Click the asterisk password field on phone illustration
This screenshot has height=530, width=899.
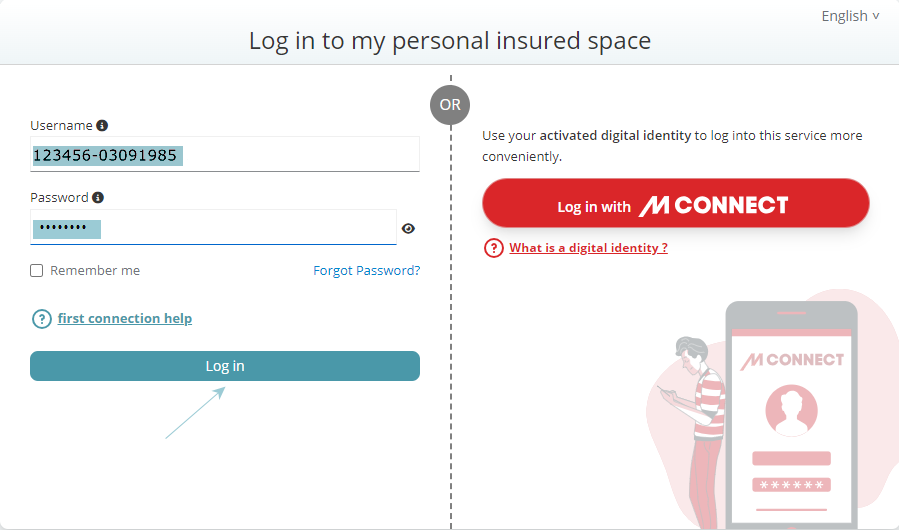[x=791, y=485]
